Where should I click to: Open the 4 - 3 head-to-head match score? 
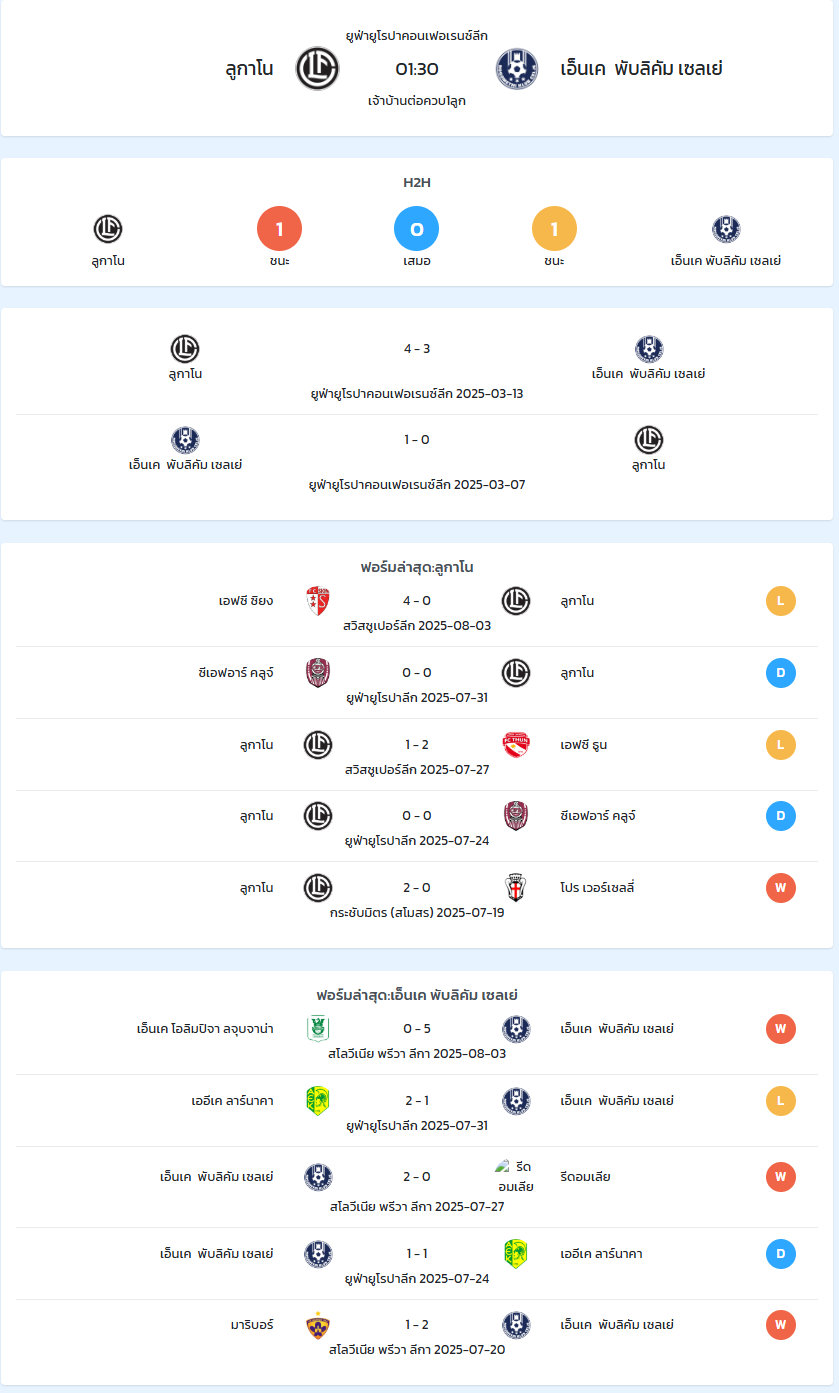click(x=417, y=349)
